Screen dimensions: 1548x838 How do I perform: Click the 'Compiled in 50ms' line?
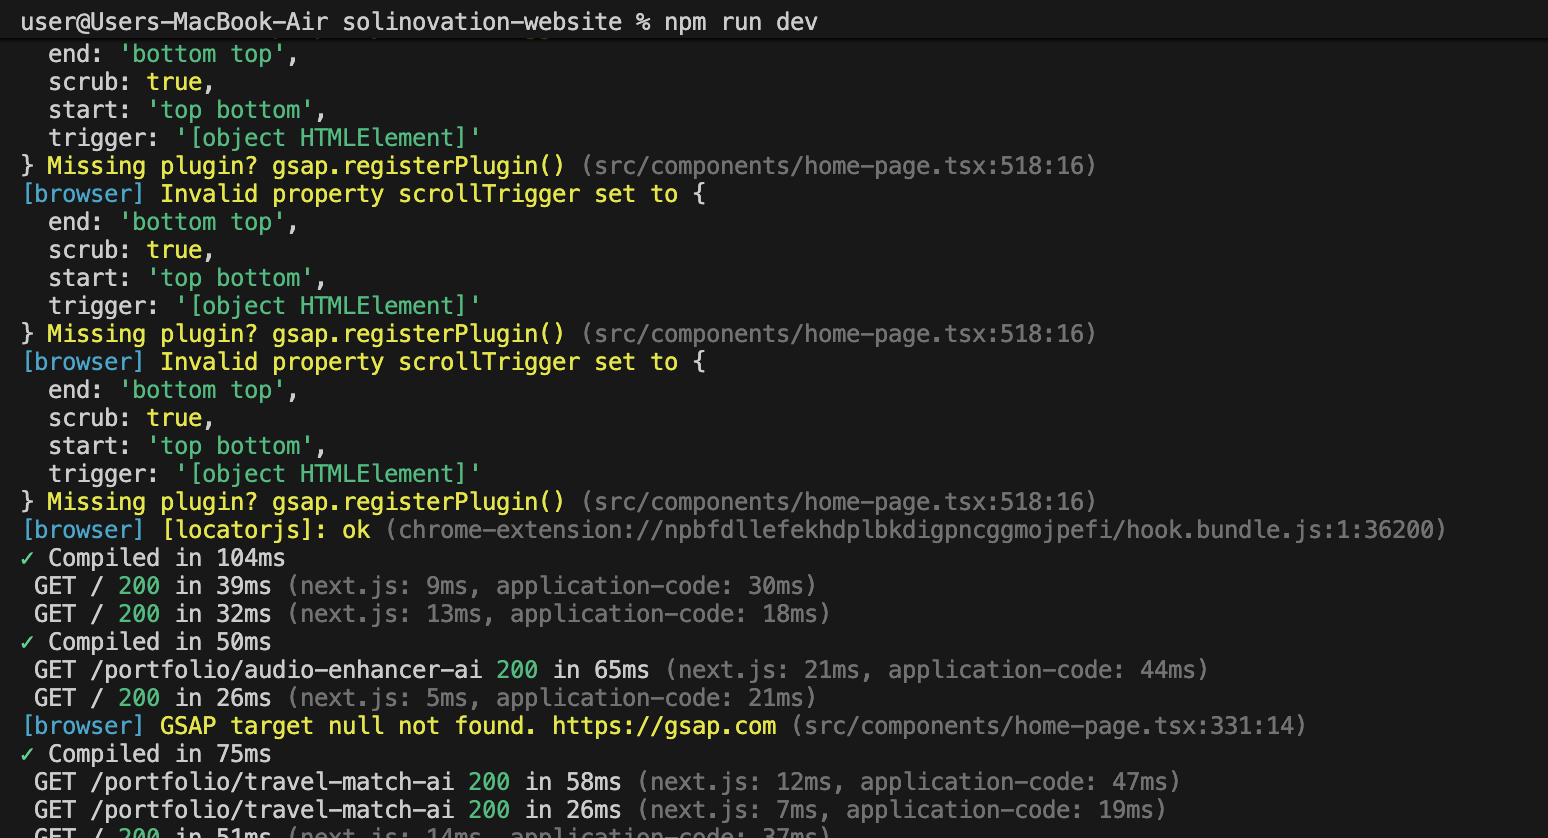click(146, 642)
